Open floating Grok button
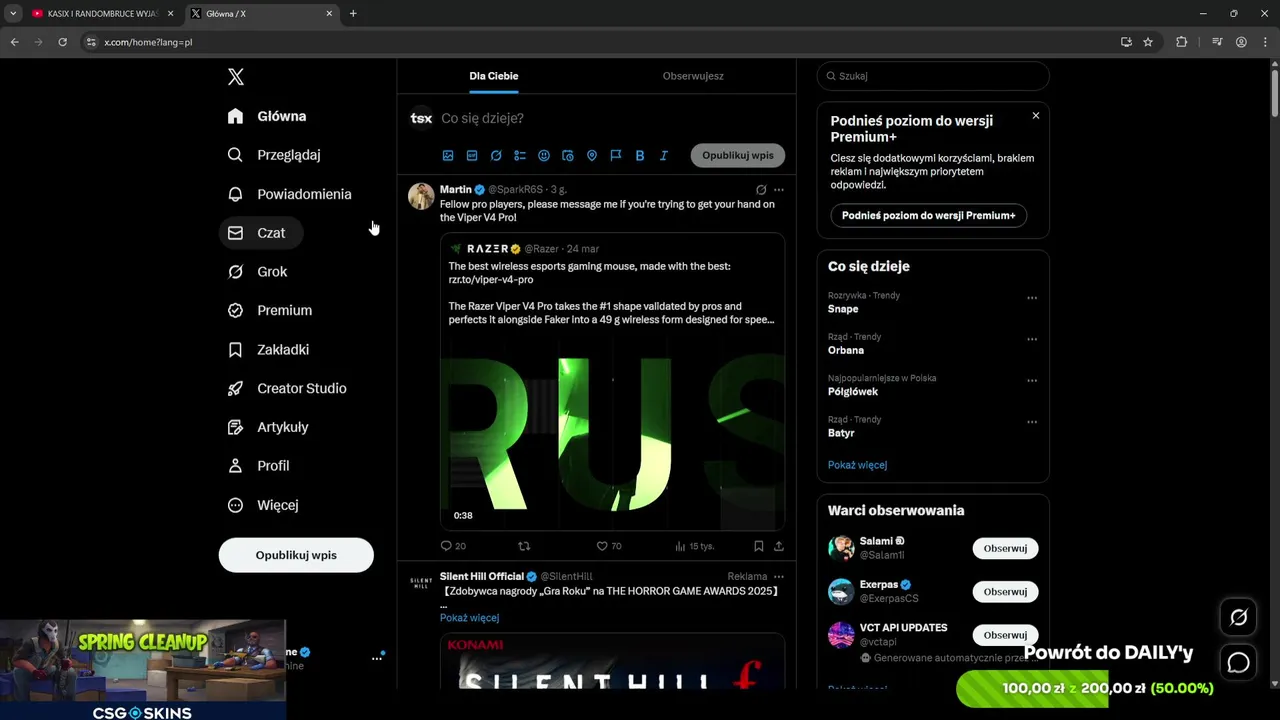Viewport: 1280px width, 720px height. point(1238,618)
